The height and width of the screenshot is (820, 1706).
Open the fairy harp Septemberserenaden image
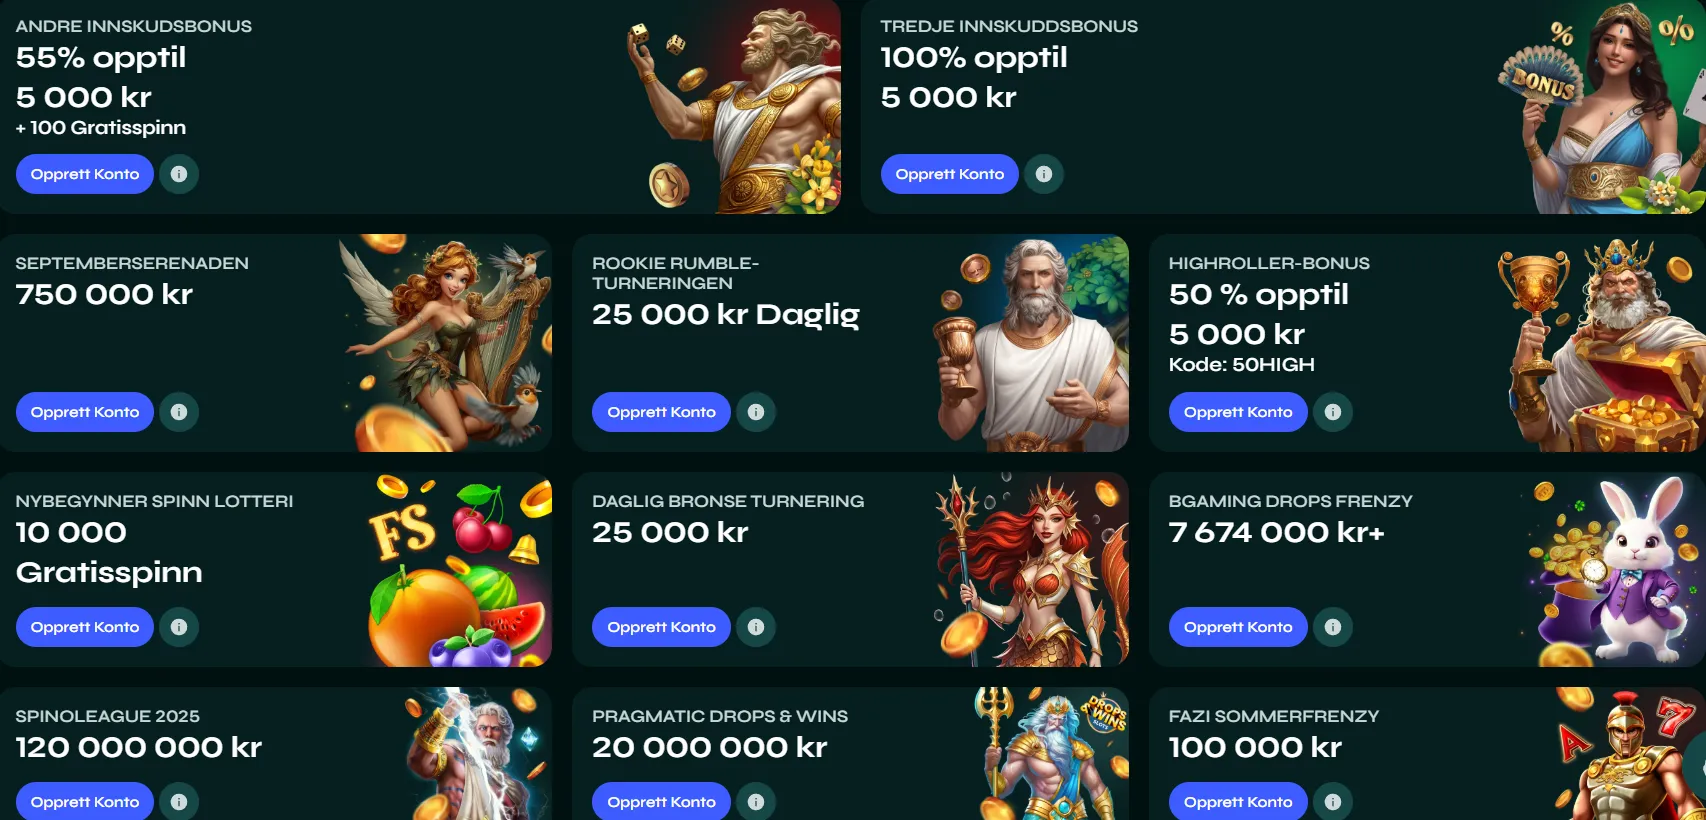(446, 343)
